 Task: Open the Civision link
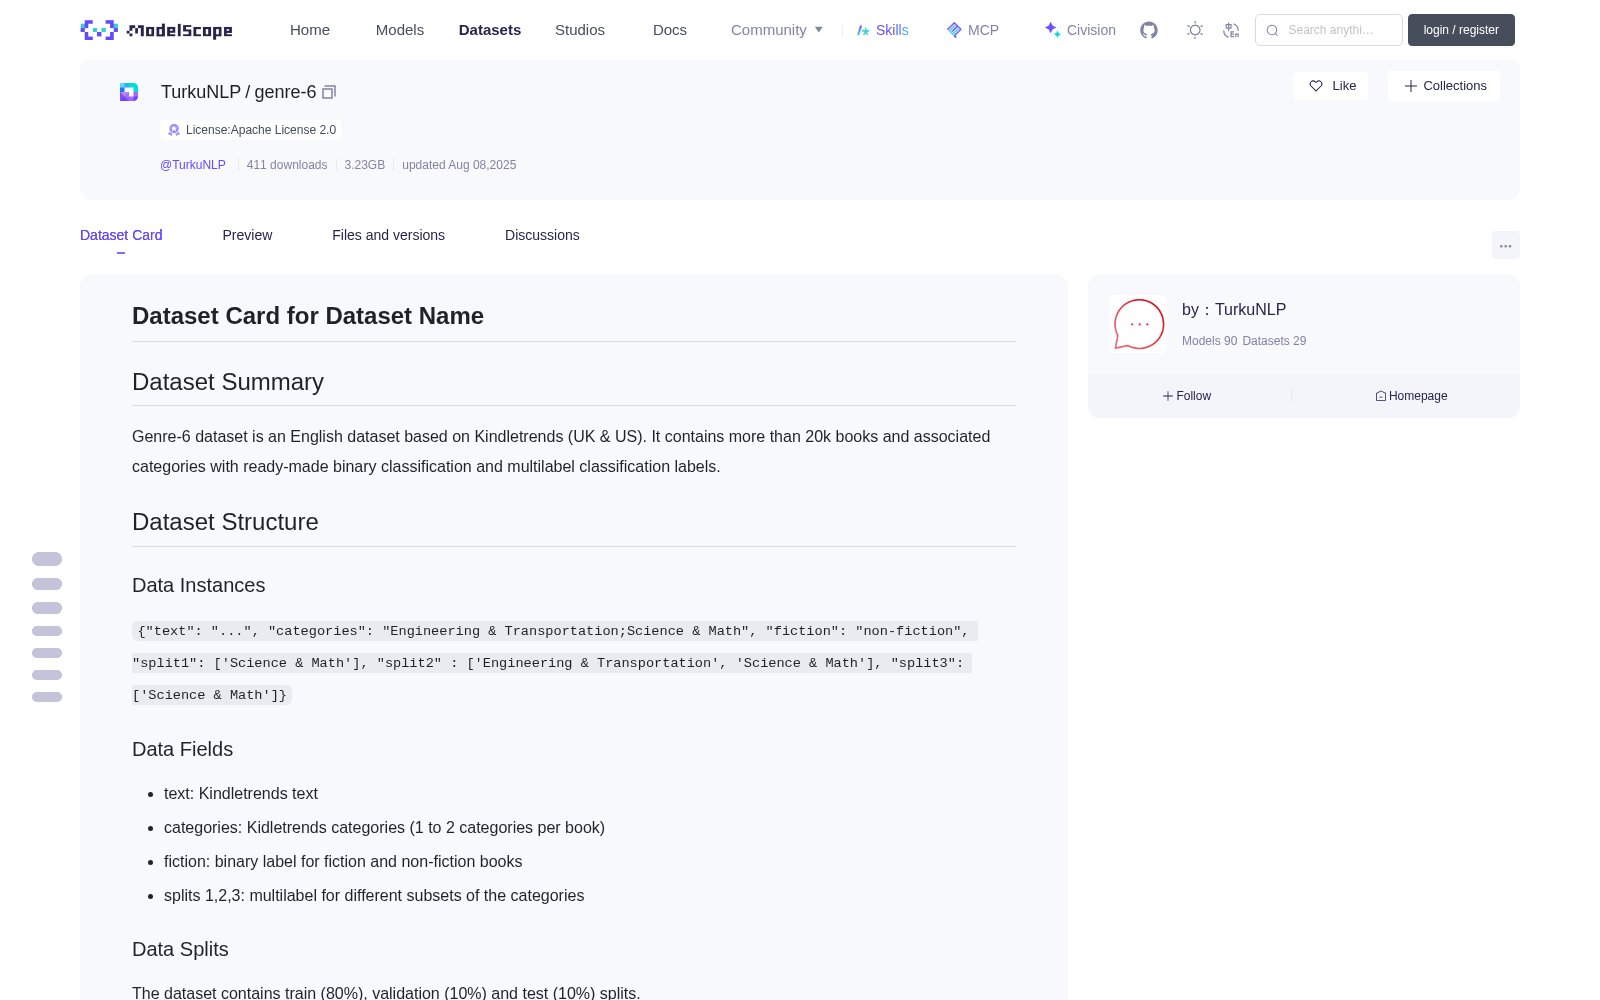pos(1080,30)
